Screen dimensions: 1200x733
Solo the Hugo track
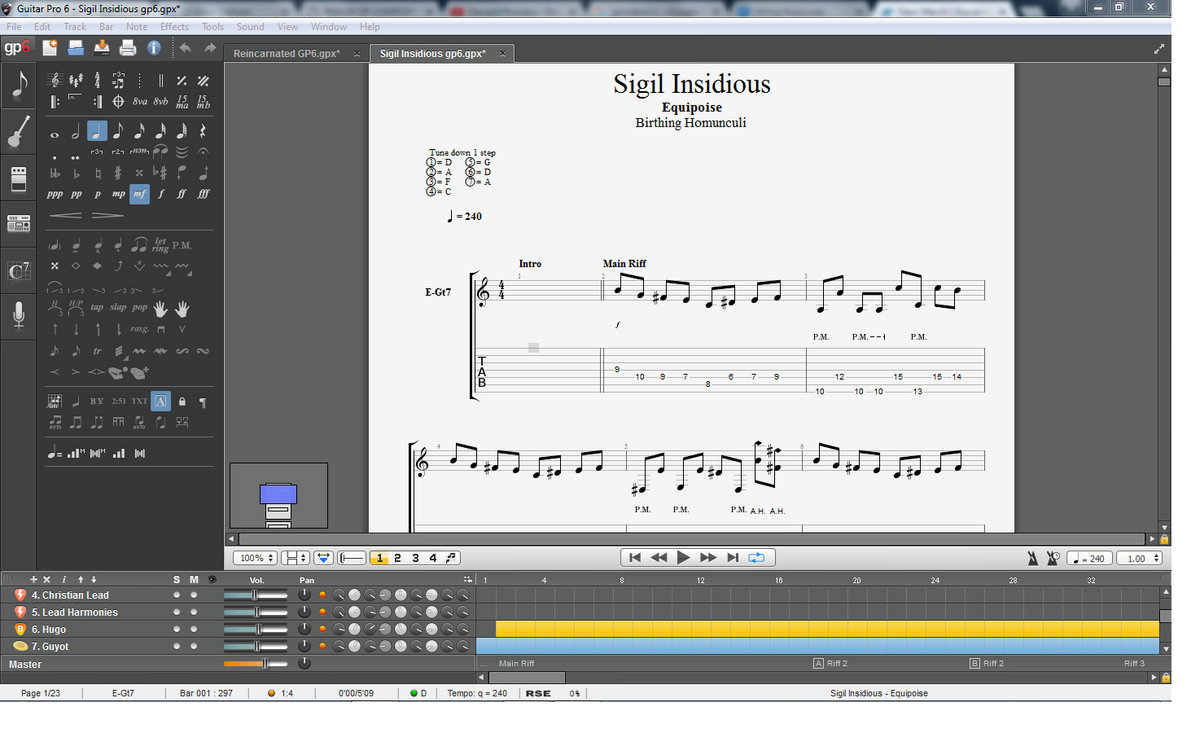(176, 629)
